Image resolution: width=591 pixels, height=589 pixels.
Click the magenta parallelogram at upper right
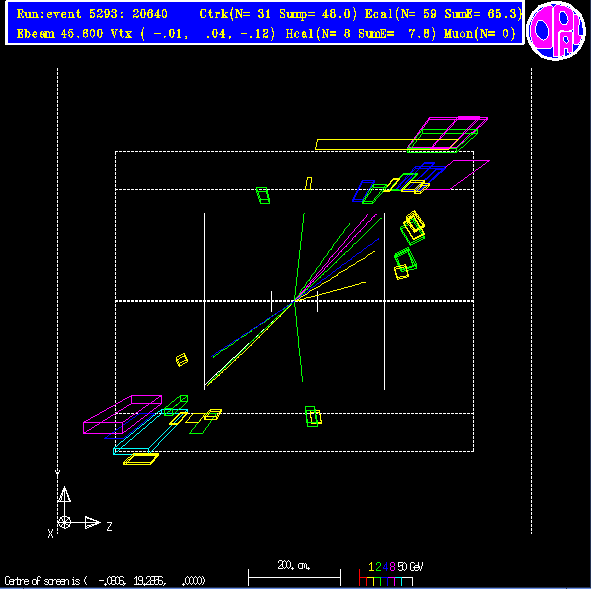[458, 175]
